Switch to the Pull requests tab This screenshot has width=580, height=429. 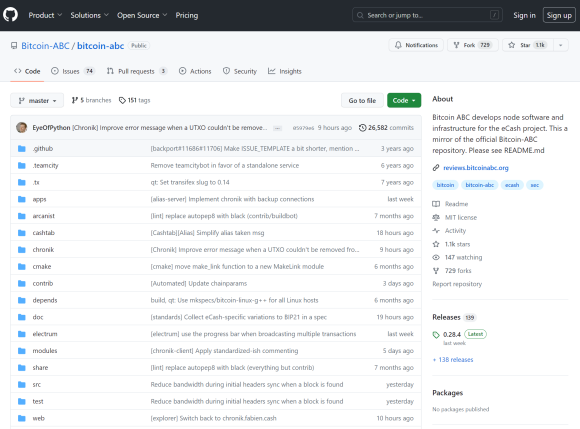[x=137, y=71]
